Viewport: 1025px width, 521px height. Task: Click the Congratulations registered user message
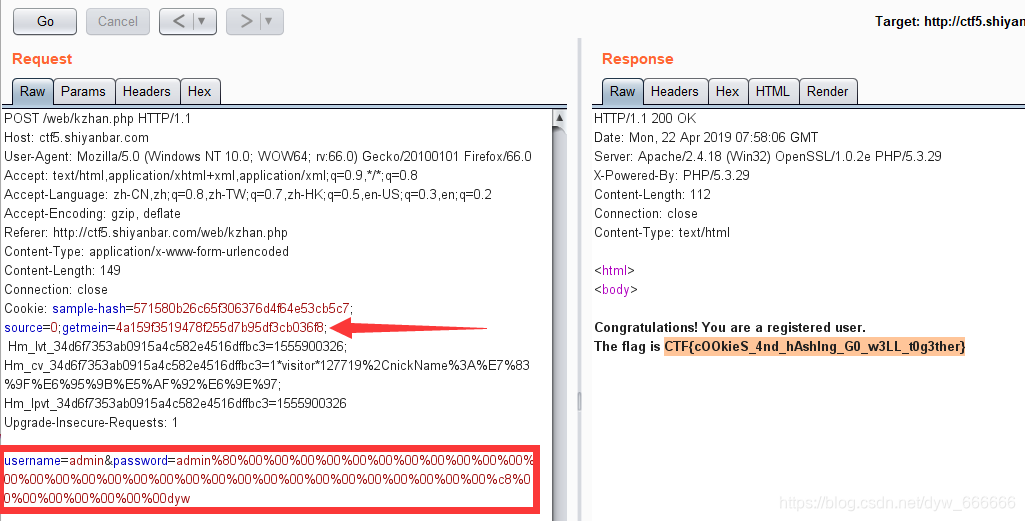pos(730,327)
